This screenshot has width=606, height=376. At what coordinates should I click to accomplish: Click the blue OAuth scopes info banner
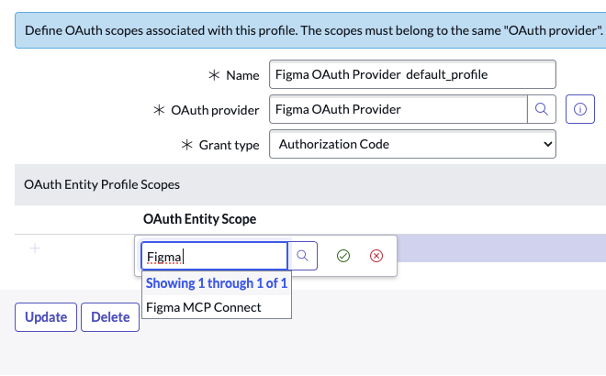coord(310,31)
